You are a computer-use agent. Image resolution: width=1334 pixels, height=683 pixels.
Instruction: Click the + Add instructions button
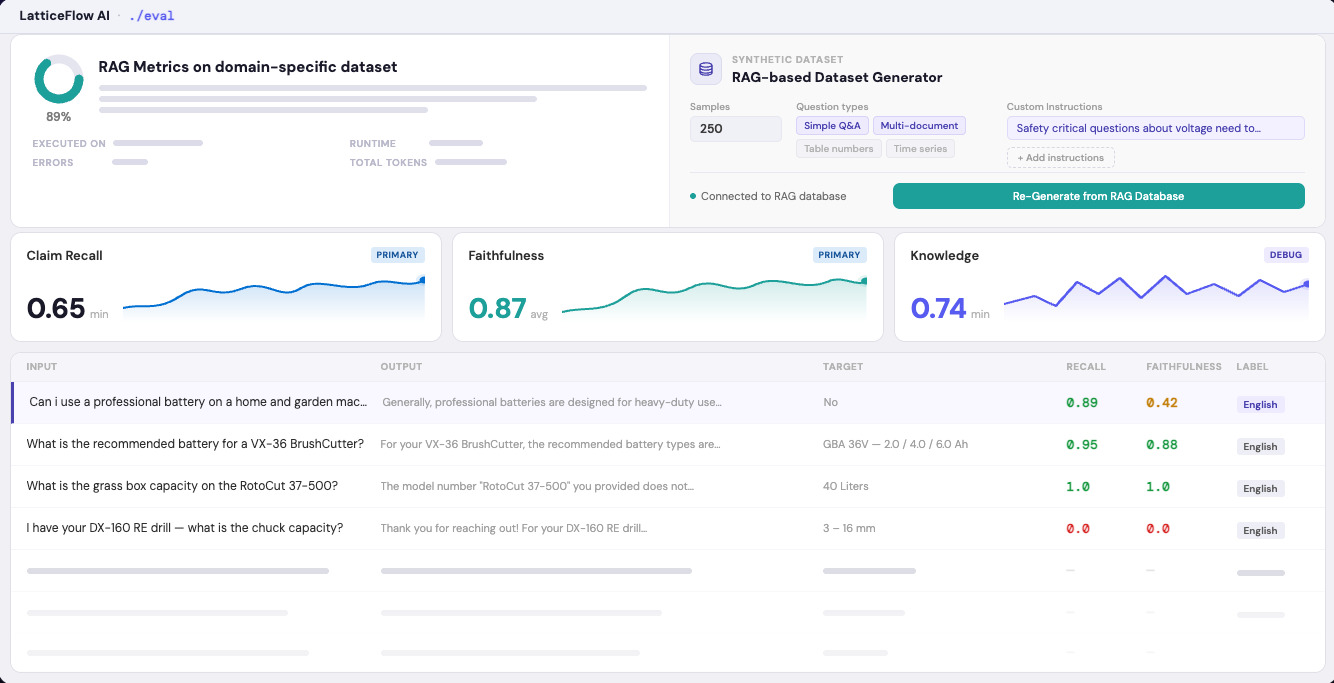point(1060,158)
